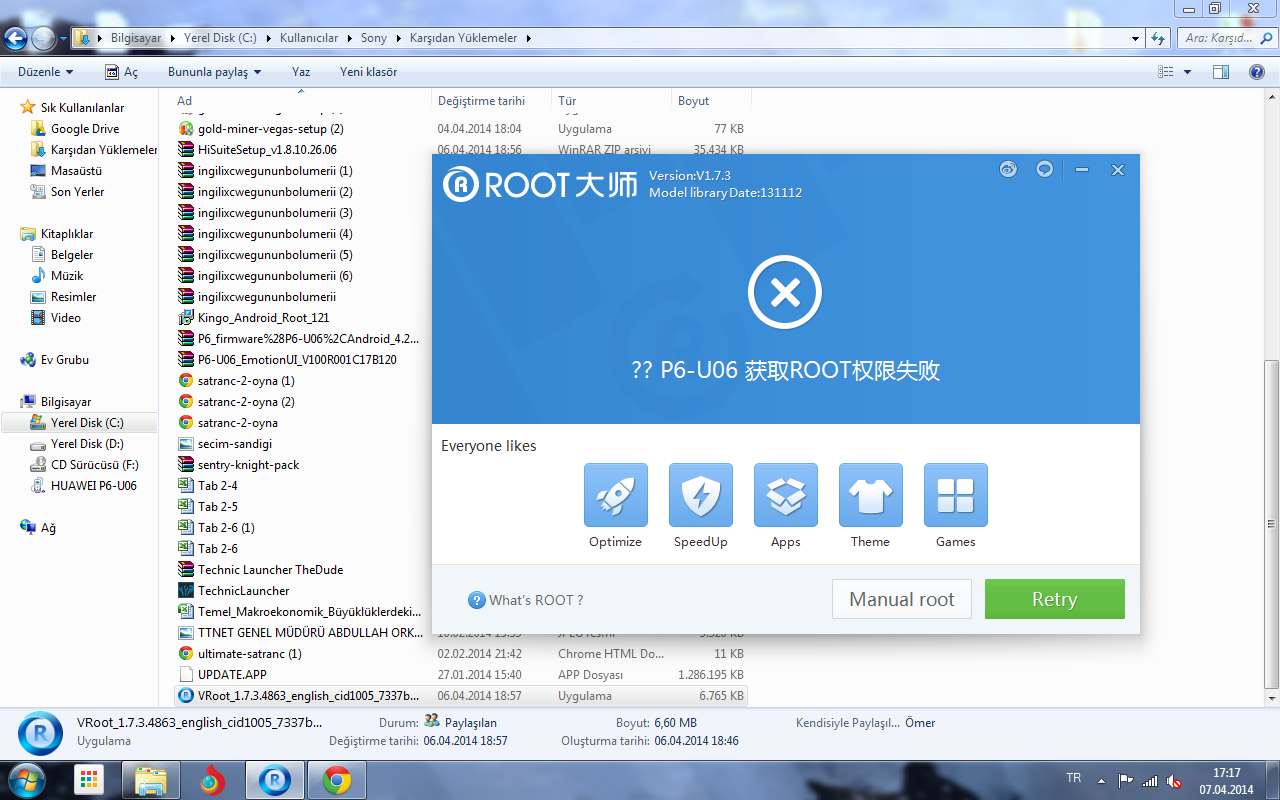Image resolution: width=1280 pixels, height=800 pixels.
Task: Click the Yaz toolbar item
Action: [301, 72]
